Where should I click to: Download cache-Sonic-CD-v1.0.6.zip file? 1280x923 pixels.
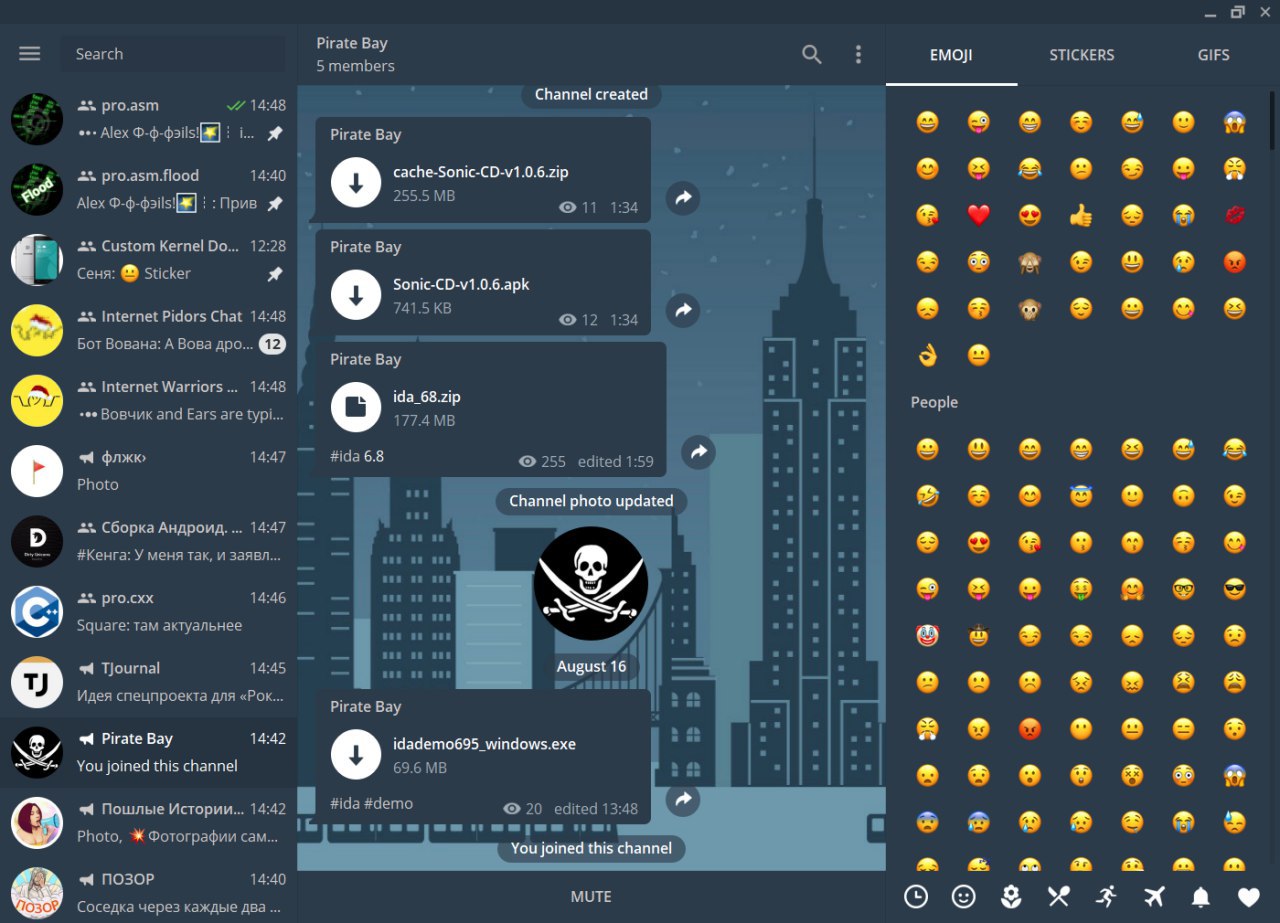click(x=356, y=182)
